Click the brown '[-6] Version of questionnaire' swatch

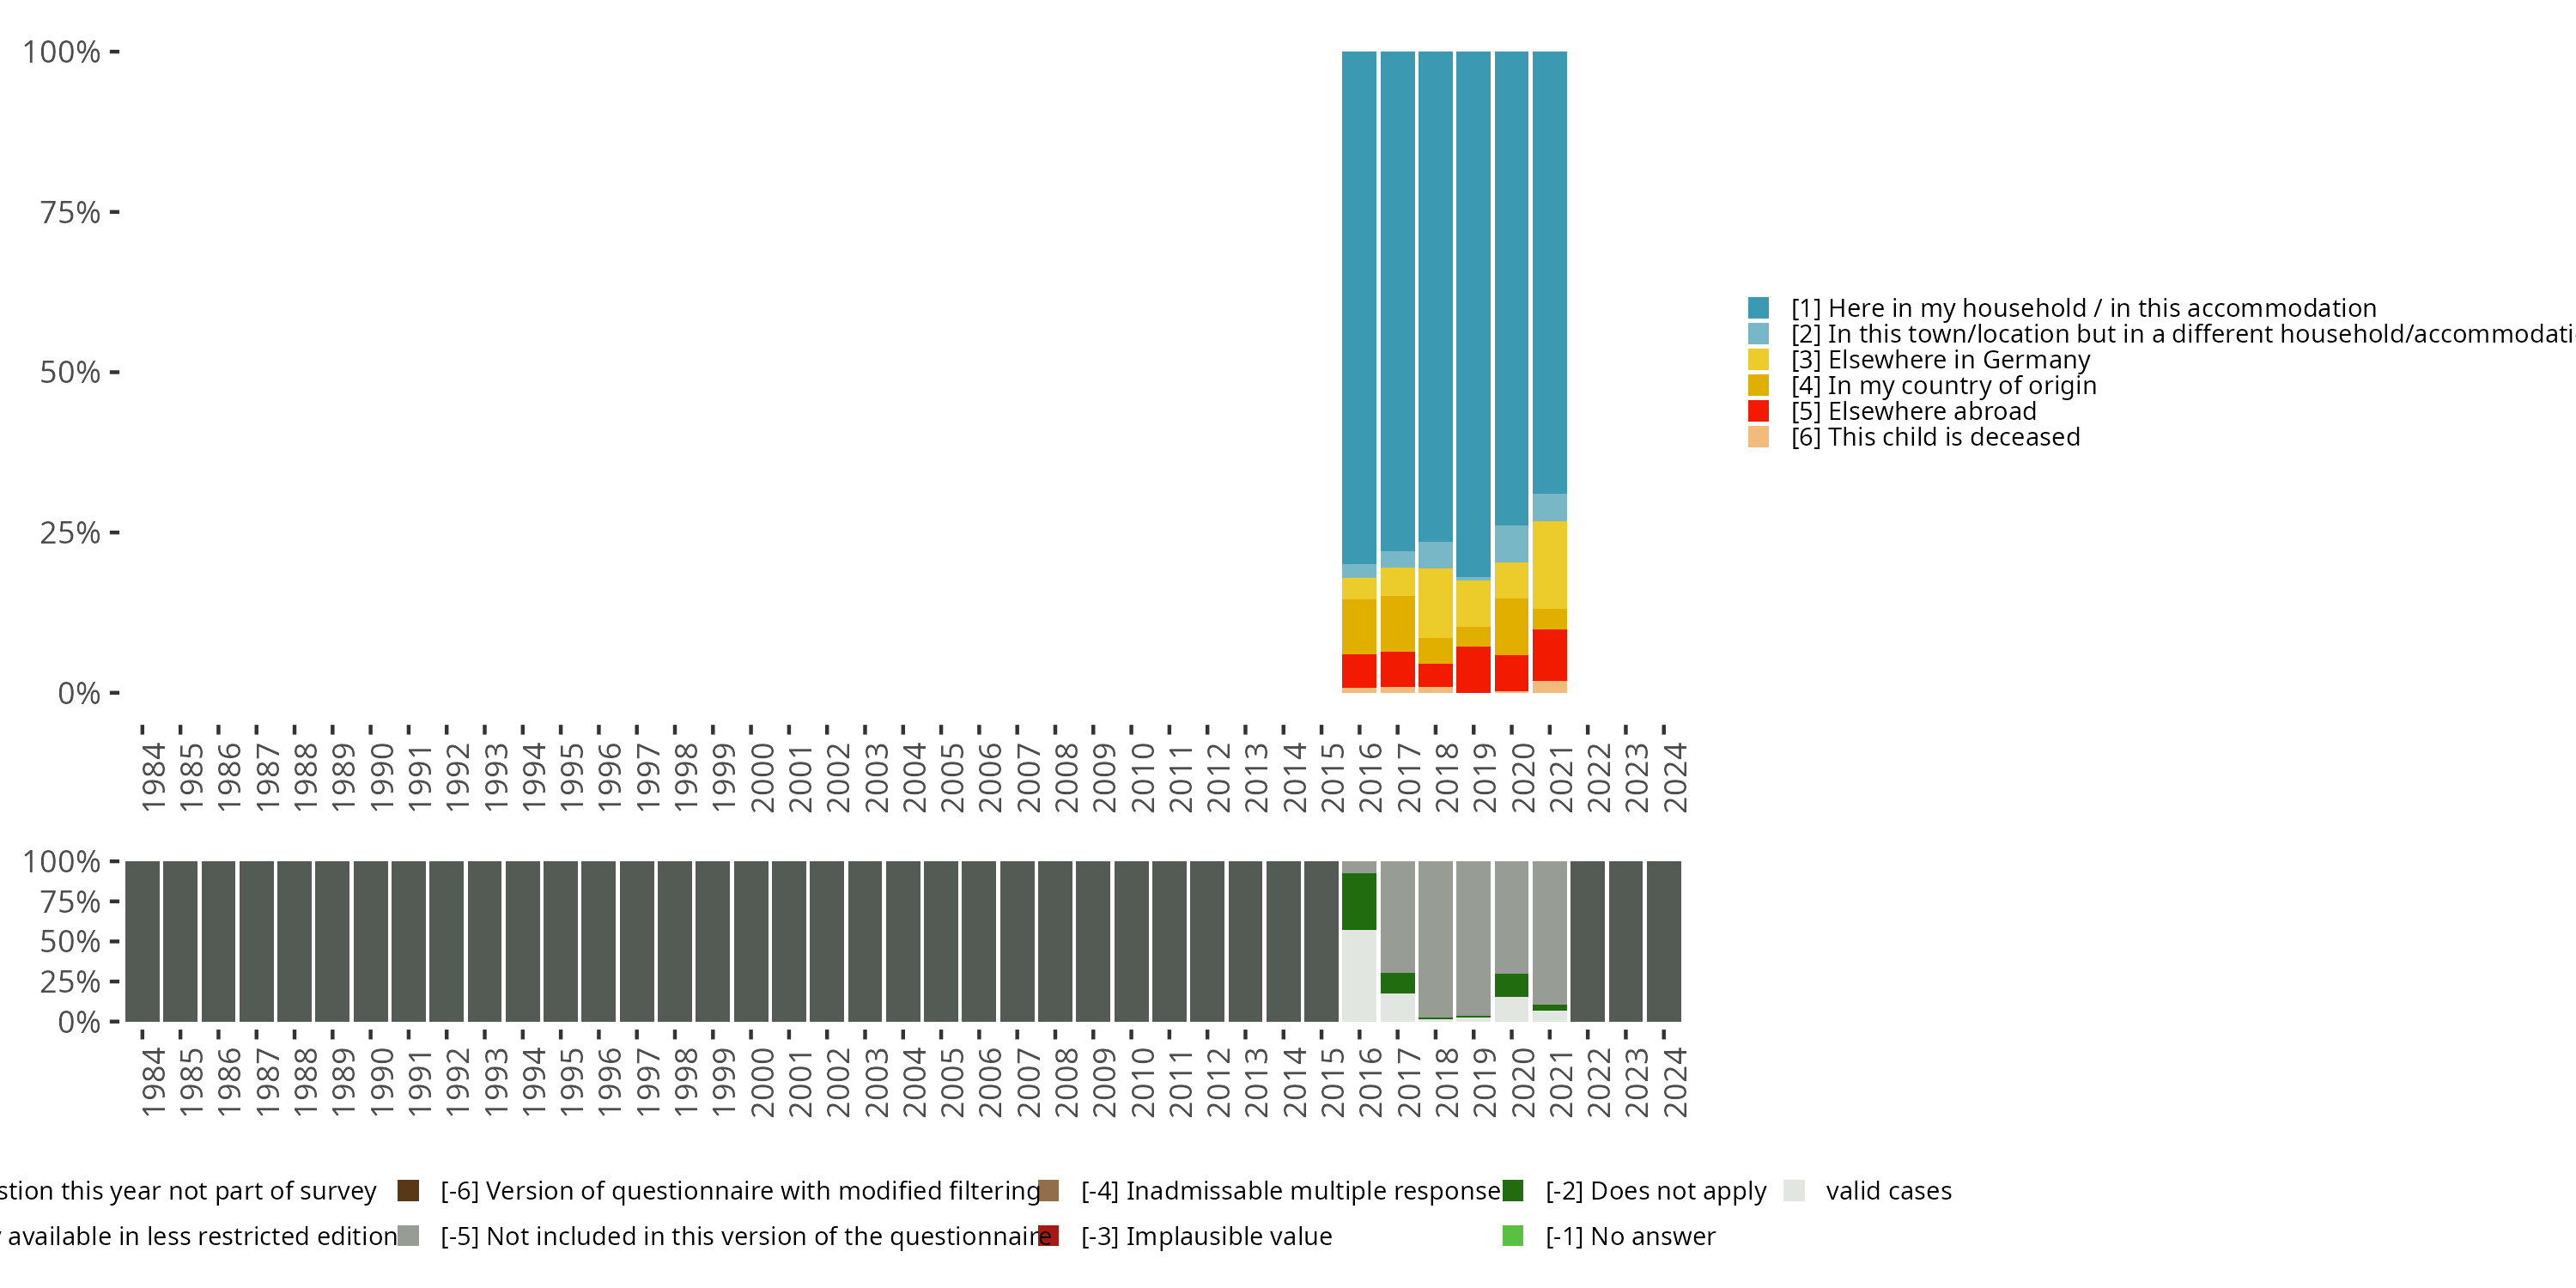click(x=408, y=1190)
